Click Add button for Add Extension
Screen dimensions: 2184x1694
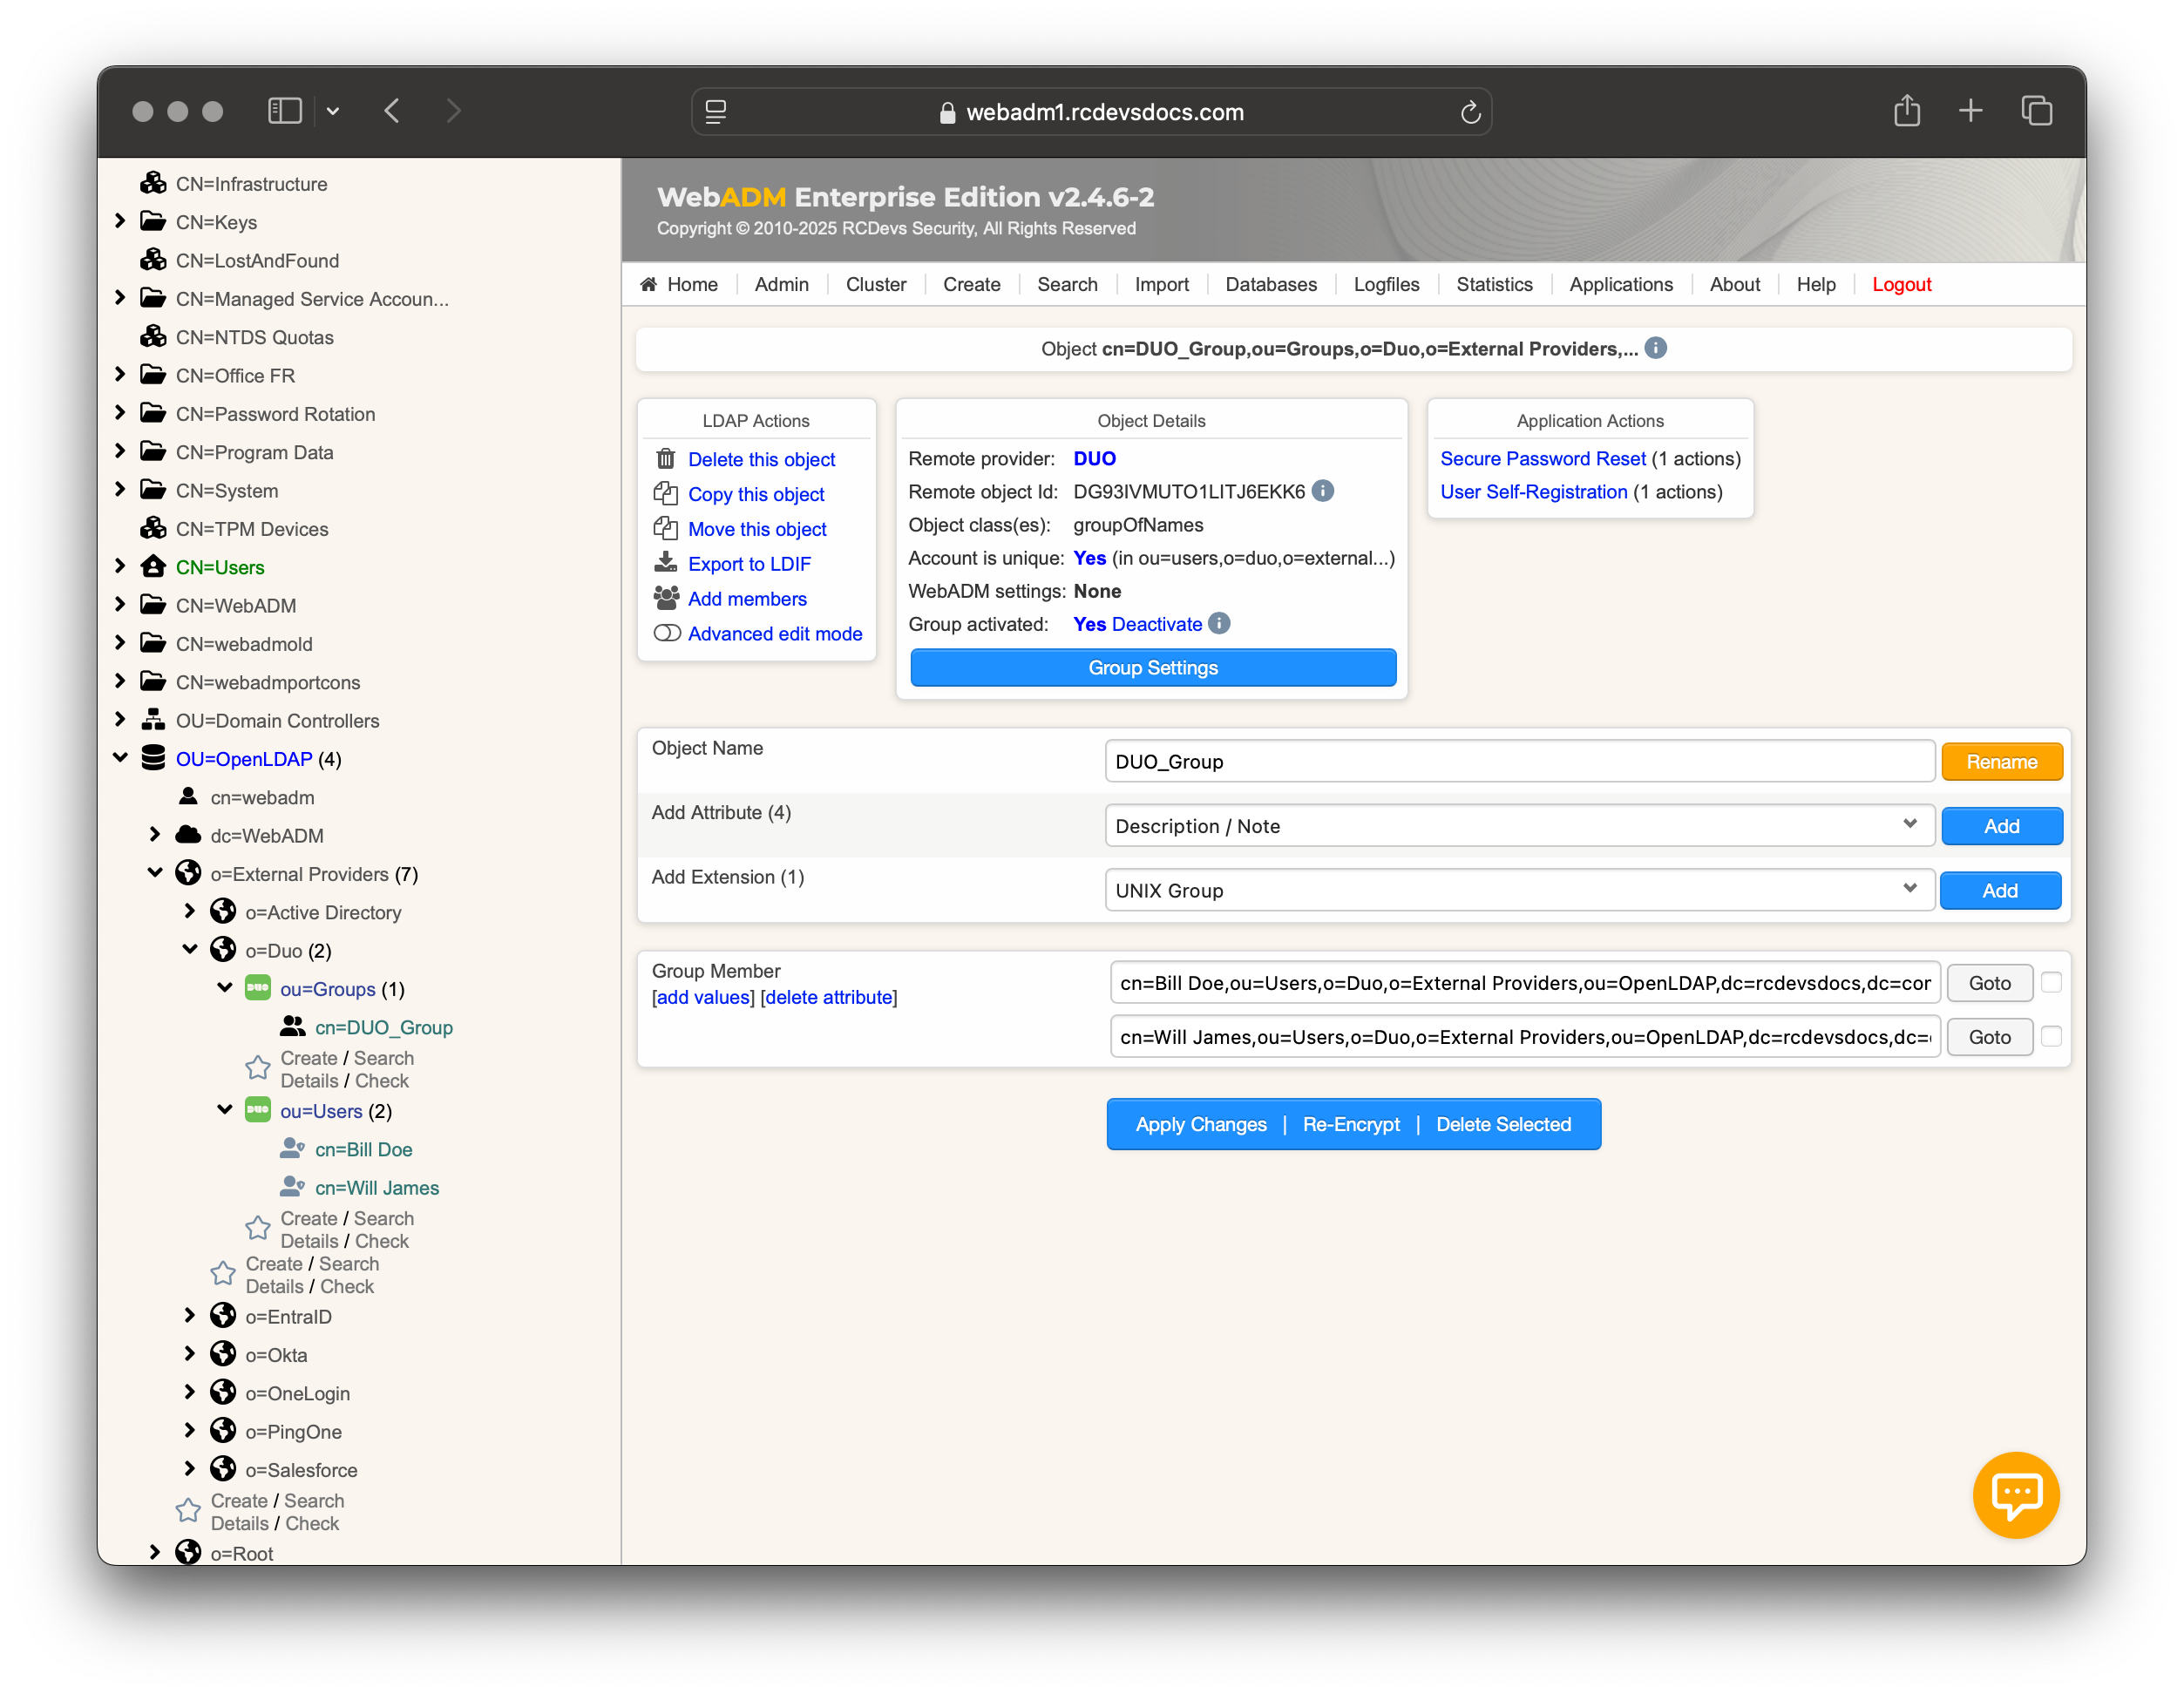(2000, 890)
